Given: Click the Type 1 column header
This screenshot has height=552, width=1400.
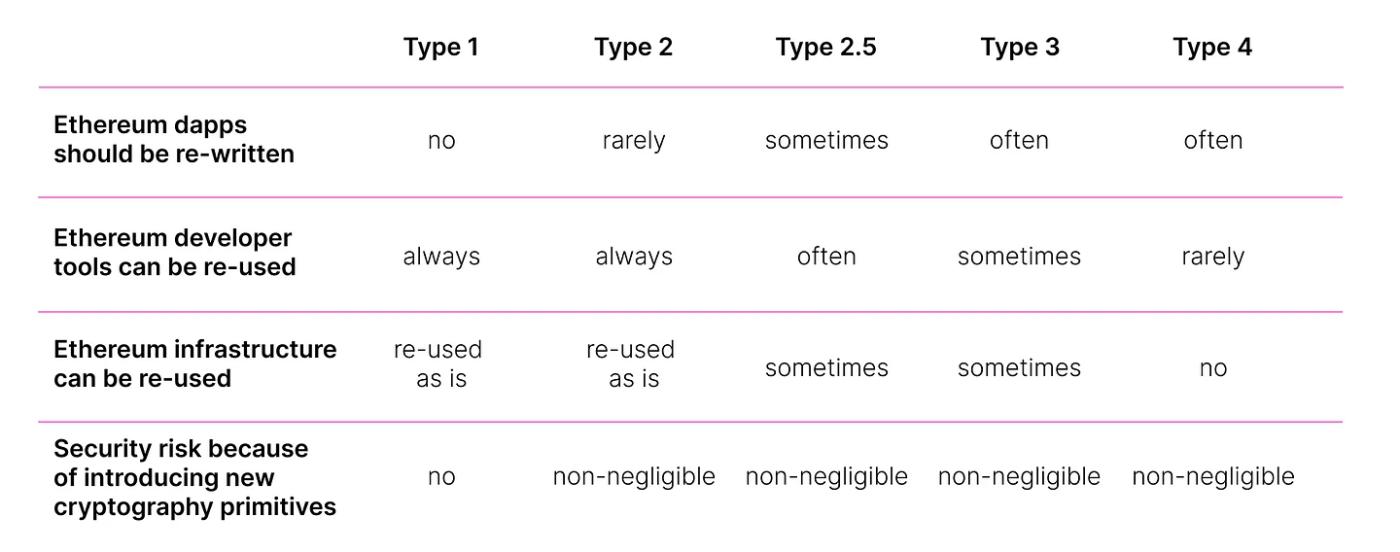Looking at the screenshot, I should pos(441,47).
